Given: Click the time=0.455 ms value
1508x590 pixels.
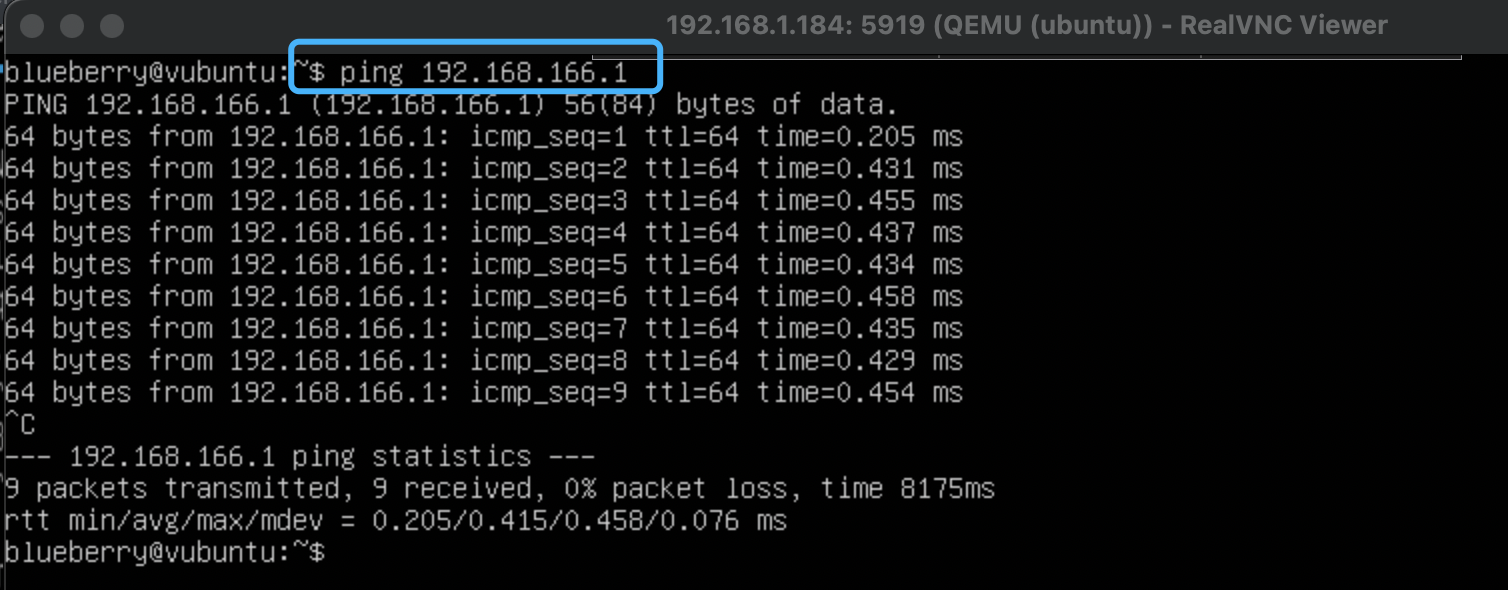Looking at the screenshot, I should tap(859, 201).
